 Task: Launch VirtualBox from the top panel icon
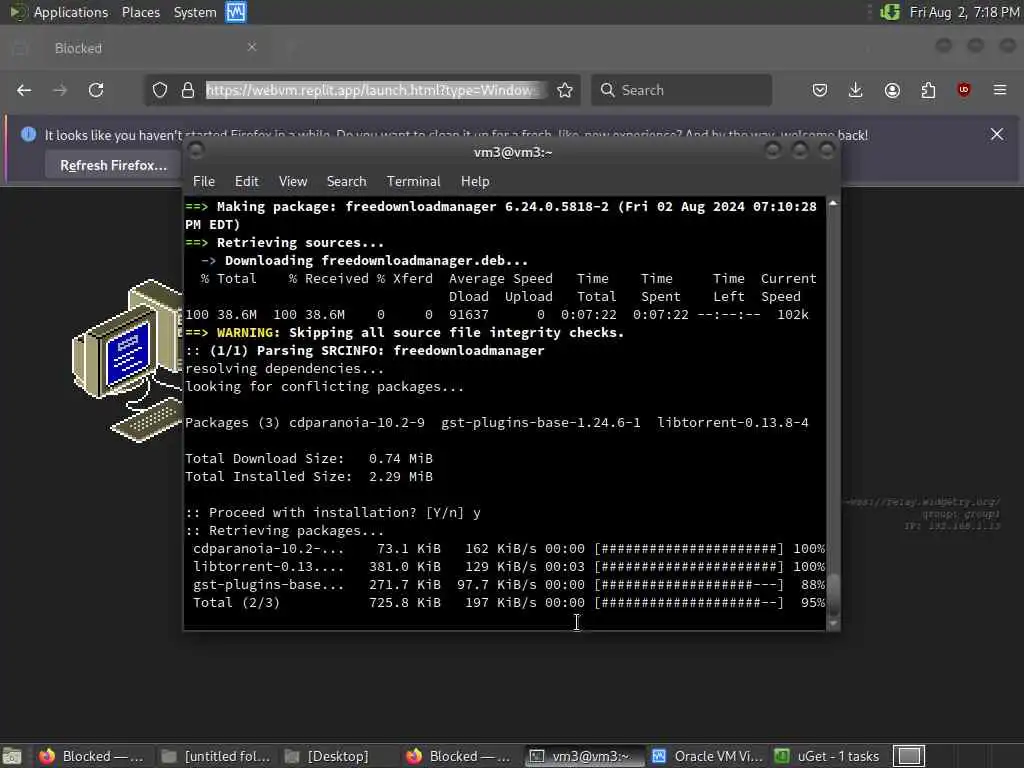[x=236, y=12]
